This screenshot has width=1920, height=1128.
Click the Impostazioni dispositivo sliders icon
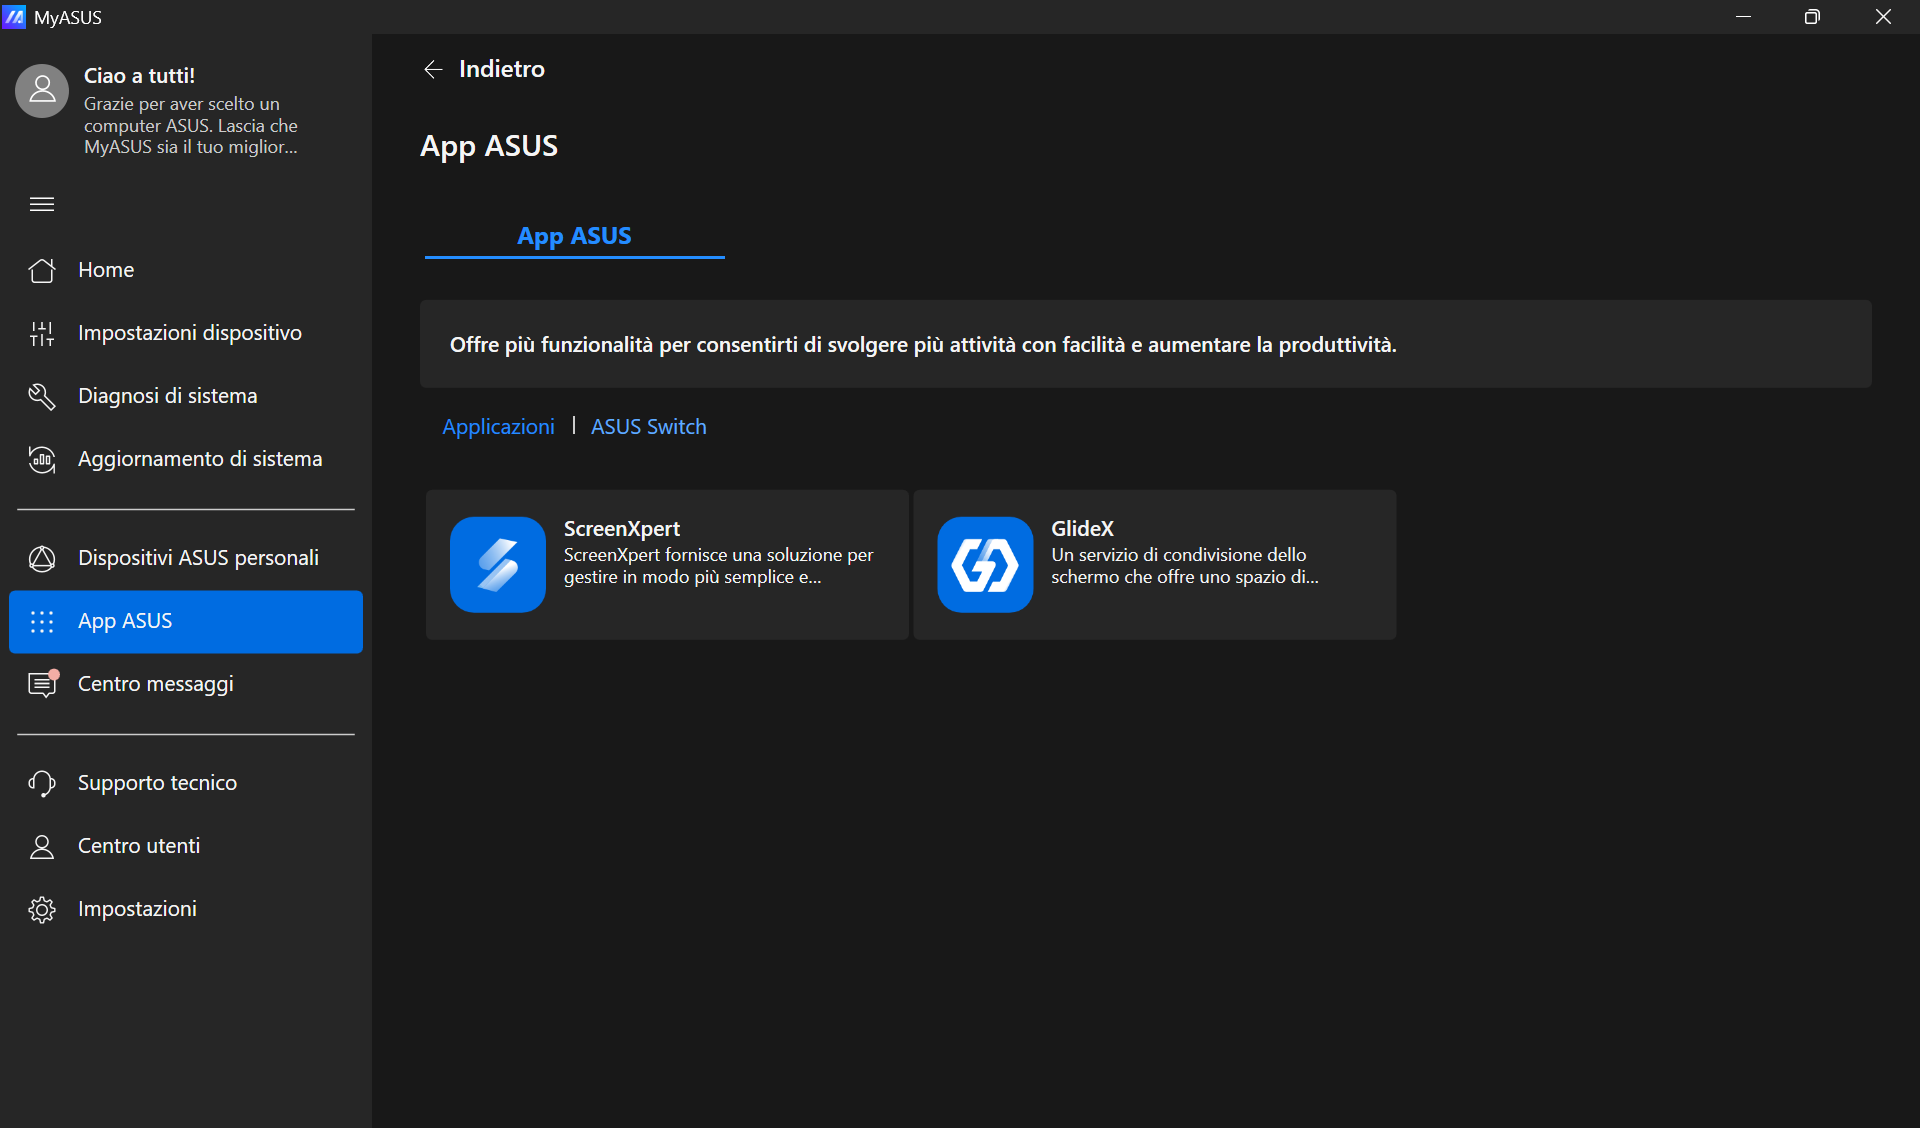(42, 333)
